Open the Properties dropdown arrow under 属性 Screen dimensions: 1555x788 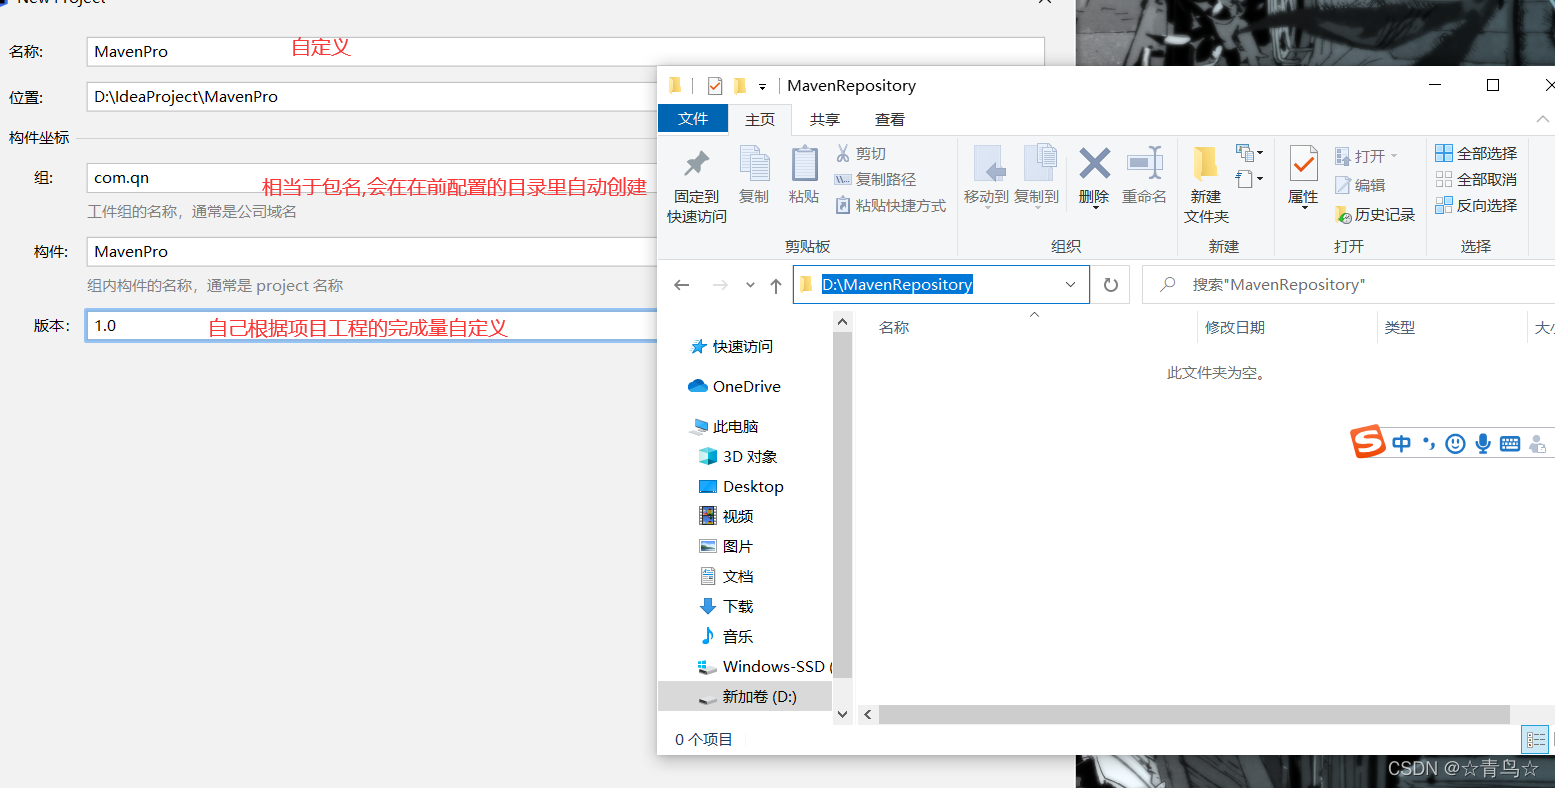tap(1303, 207)
